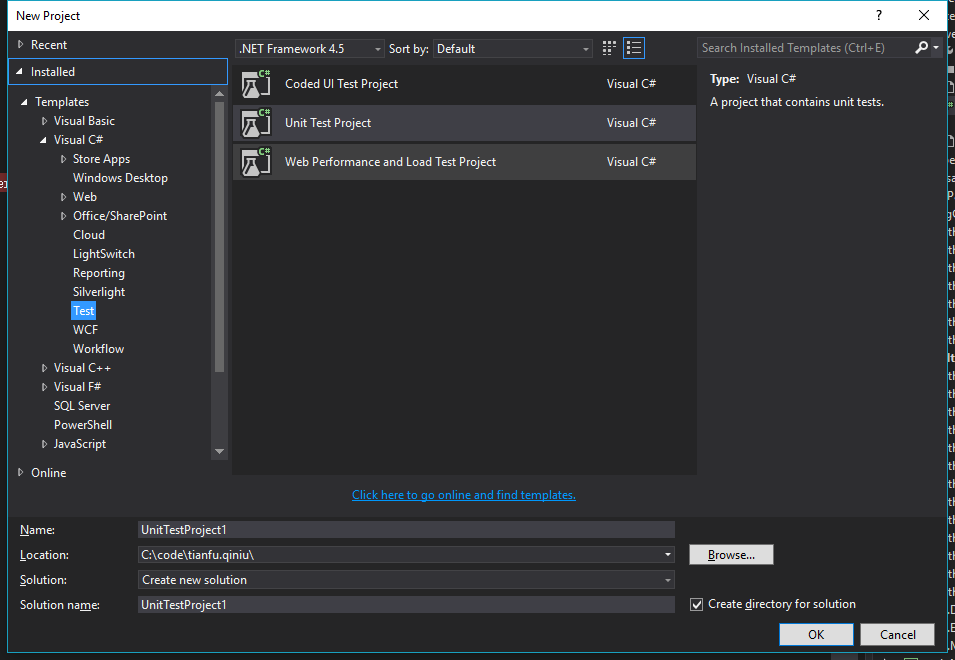Select the Test category
Viewport: 955px width, 660px height.
click(x=83, y=311)
